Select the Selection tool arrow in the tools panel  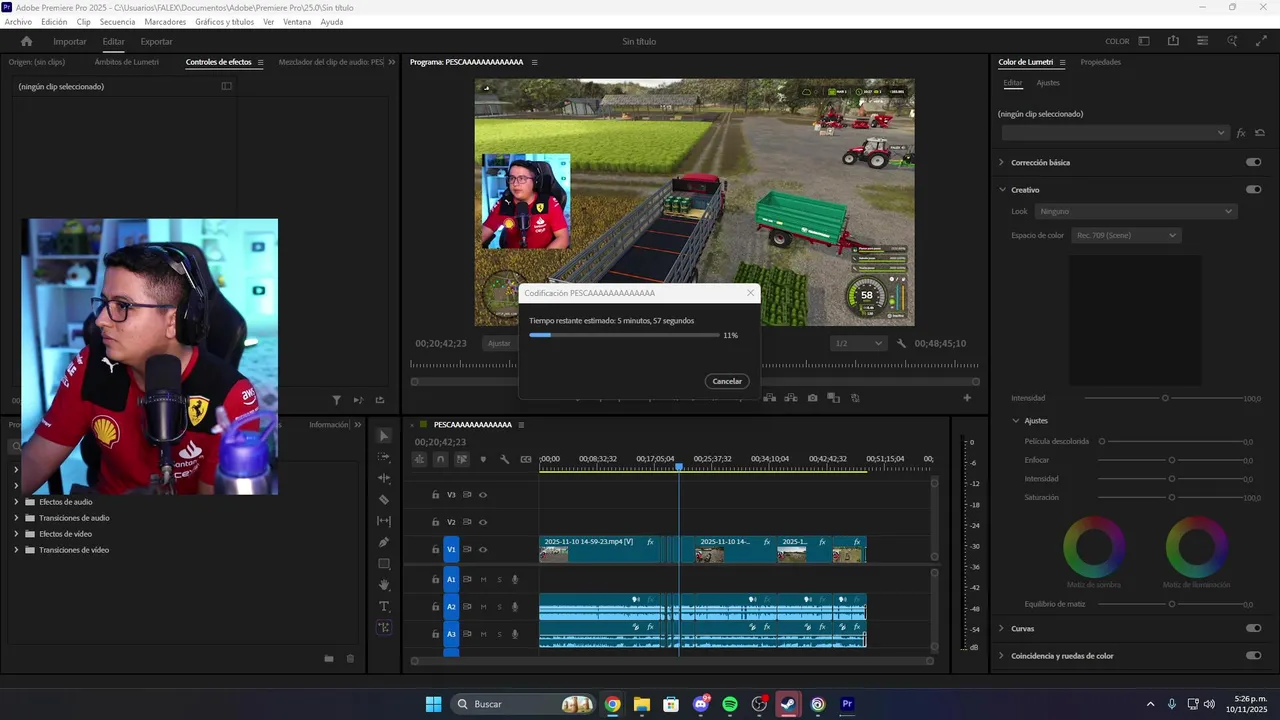384,436
